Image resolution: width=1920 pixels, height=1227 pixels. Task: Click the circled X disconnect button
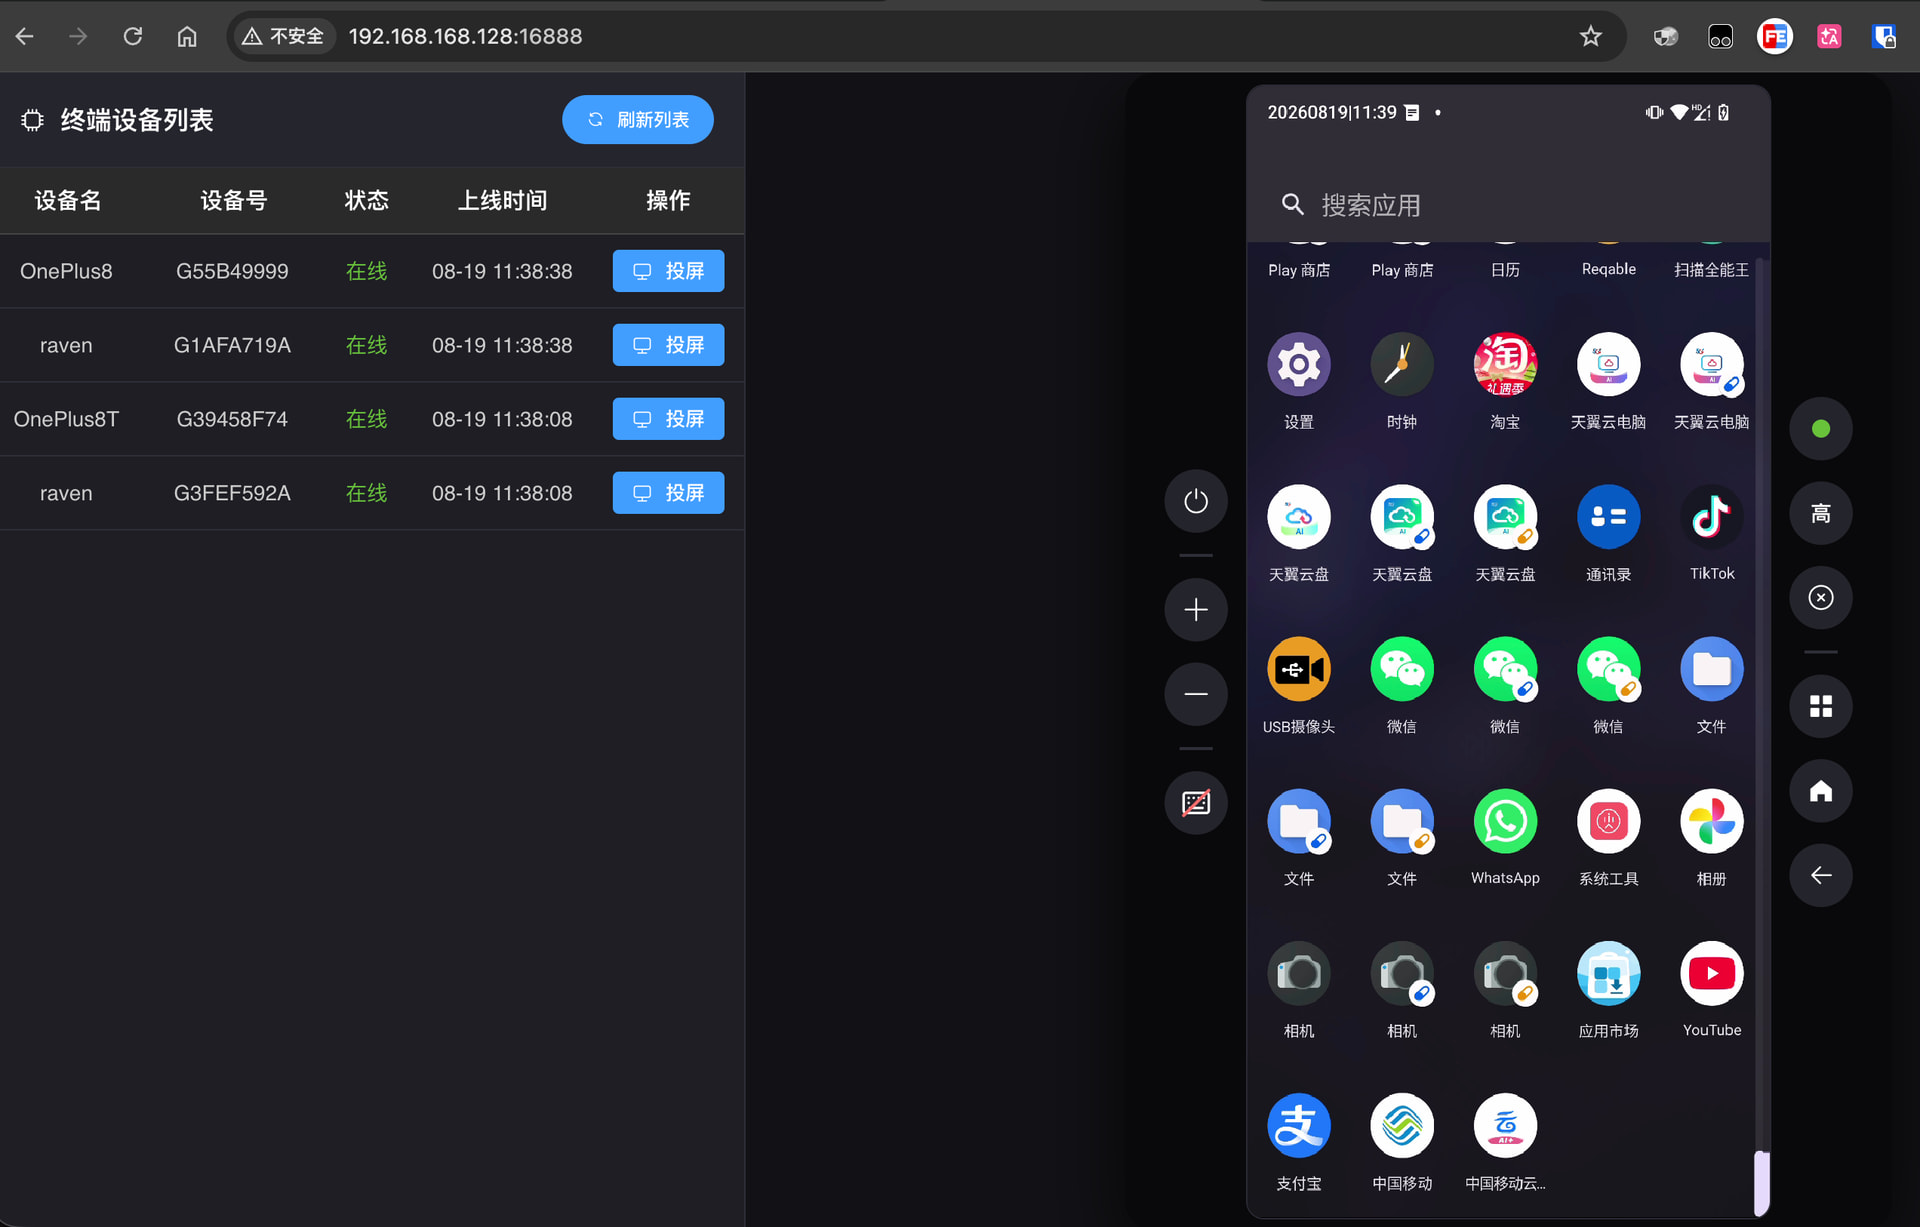point(1821,597)
